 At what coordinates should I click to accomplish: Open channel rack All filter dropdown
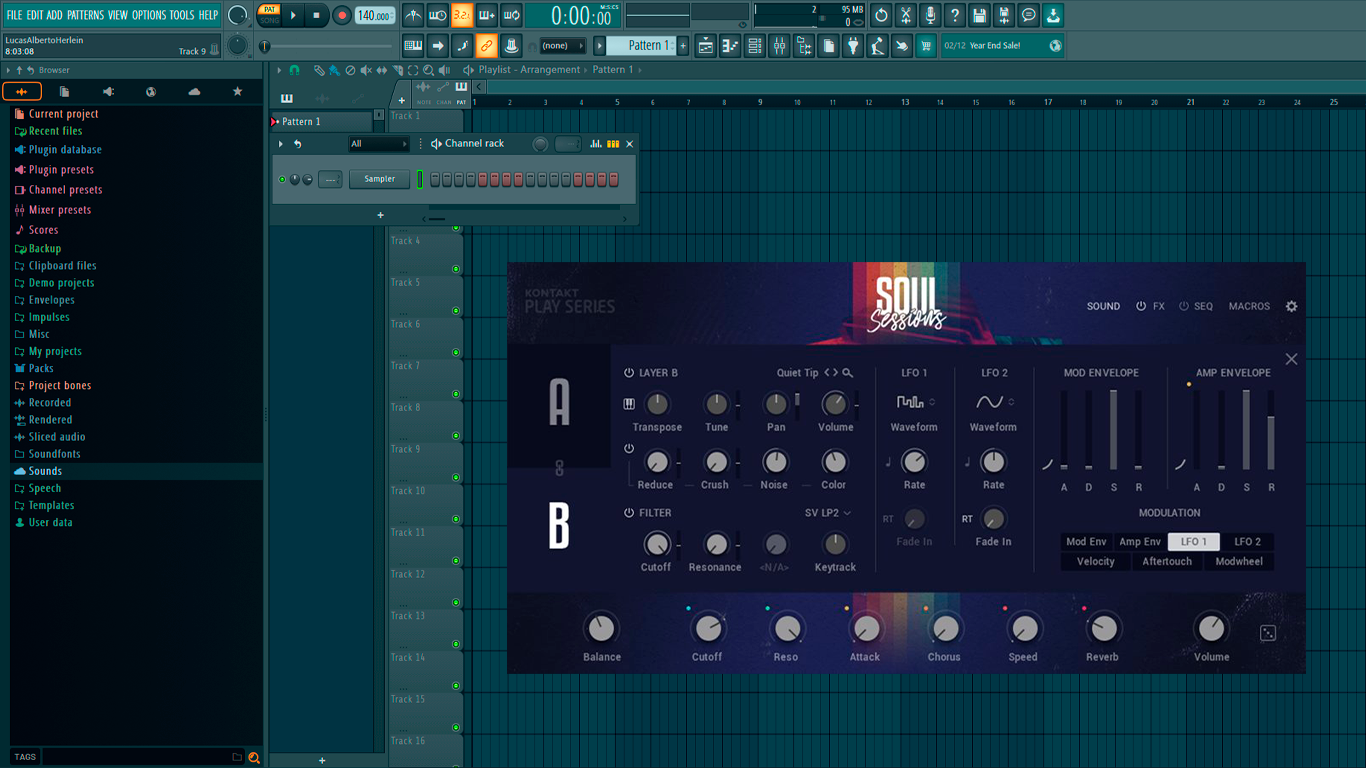tap(378, 144)
